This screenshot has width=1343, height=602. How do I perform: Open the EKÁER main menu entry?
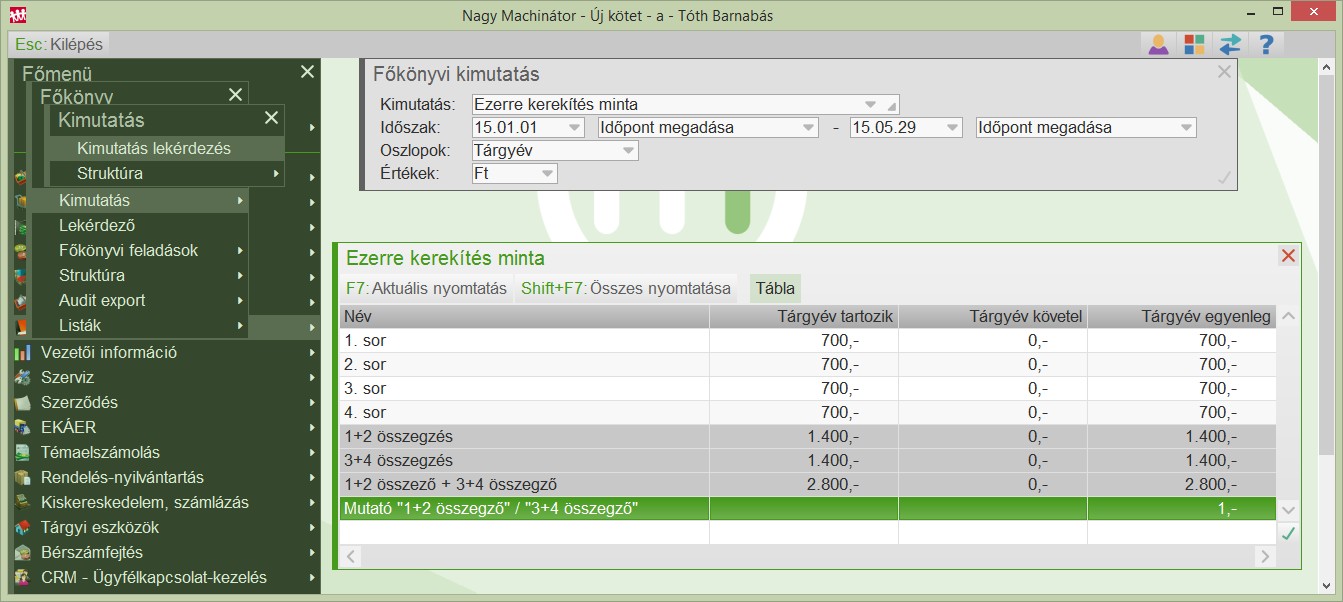coord(165,427)
